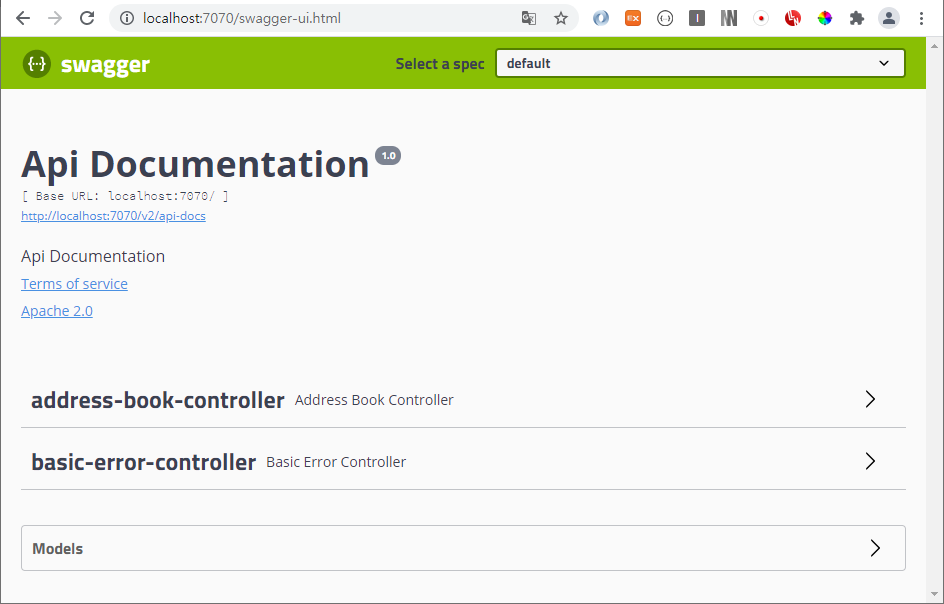Image resolution: width=944 pixels, height=604 pixels.
Task: Open the Apache 2.0 license link
Action: coord(57,311)
